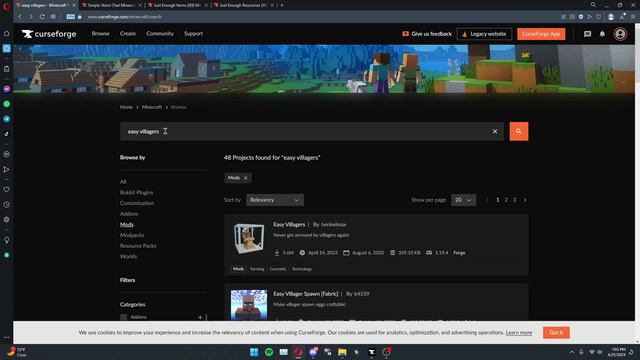Open Learn more cookie link
This screenshot has width=640, height=360.
pos(518,333)
